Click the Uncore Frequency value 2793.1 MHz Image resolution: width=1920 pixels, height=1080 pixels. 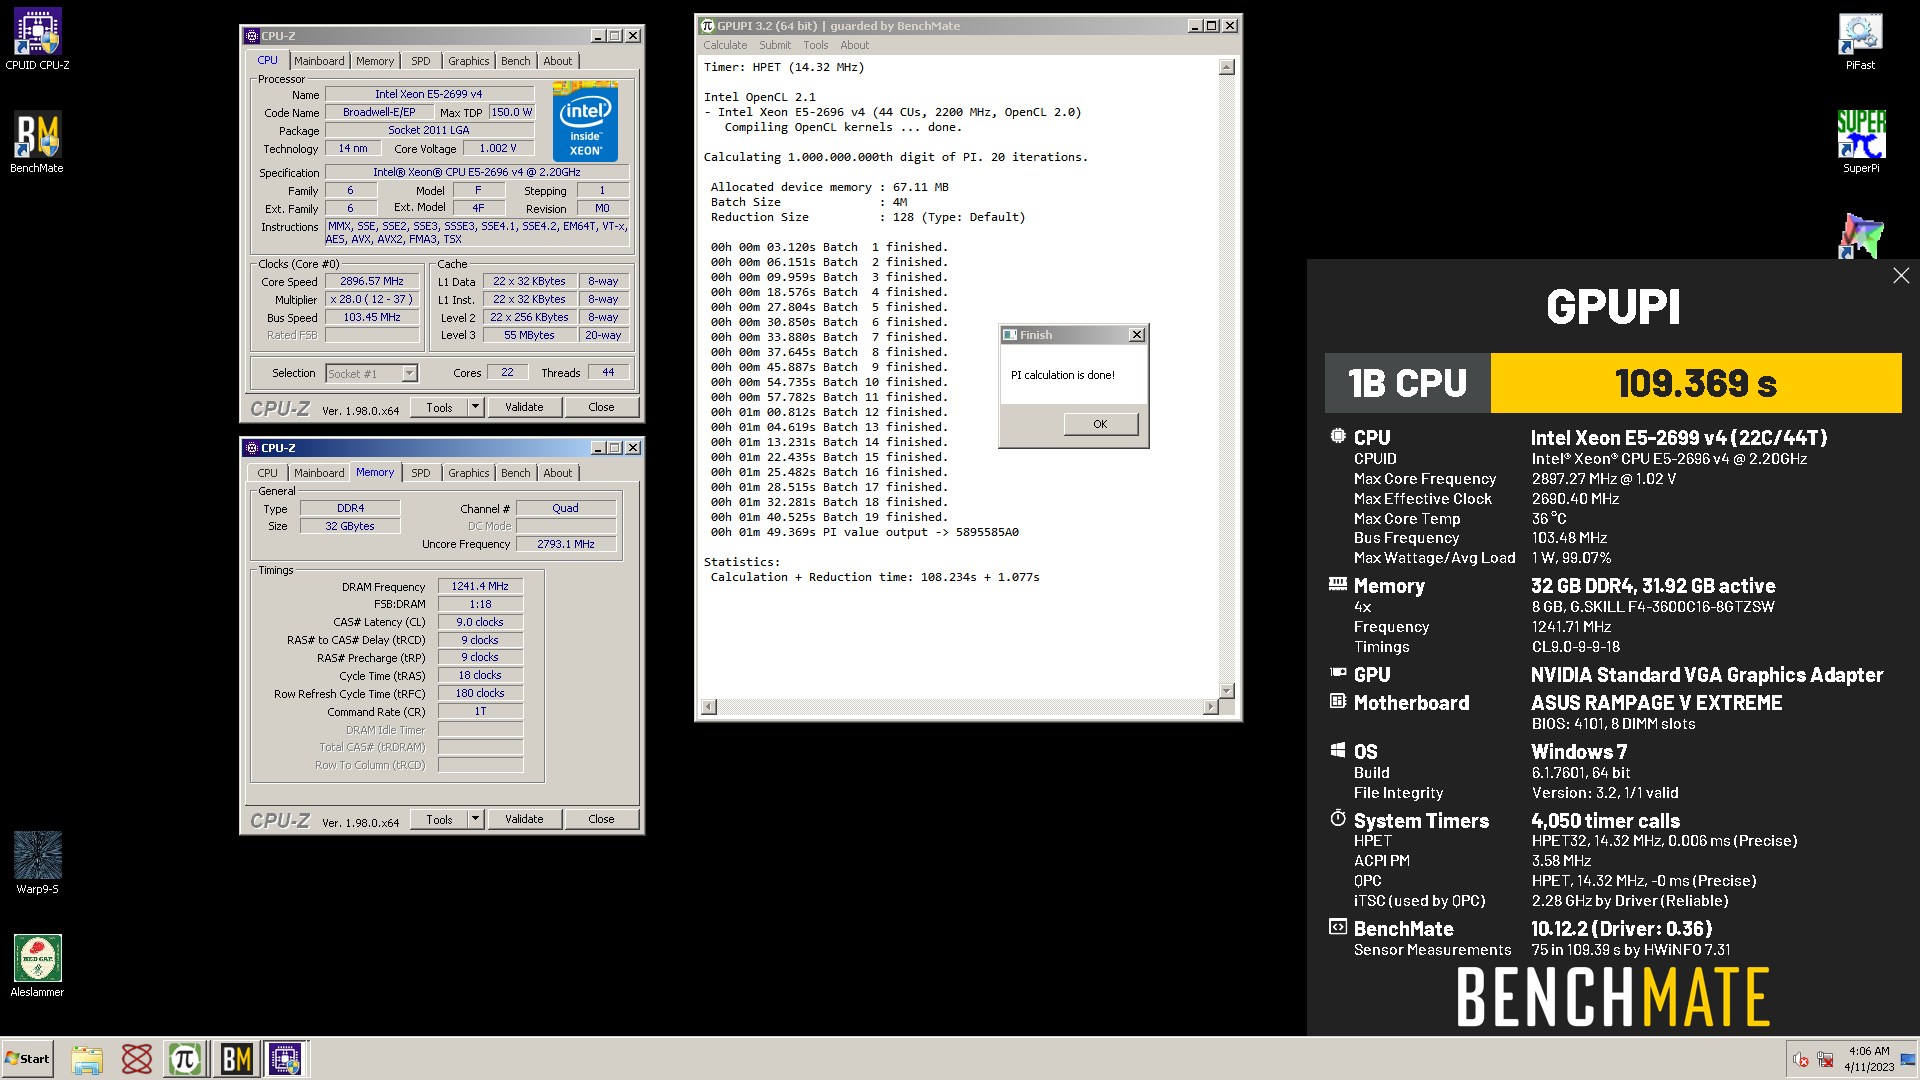565,544
